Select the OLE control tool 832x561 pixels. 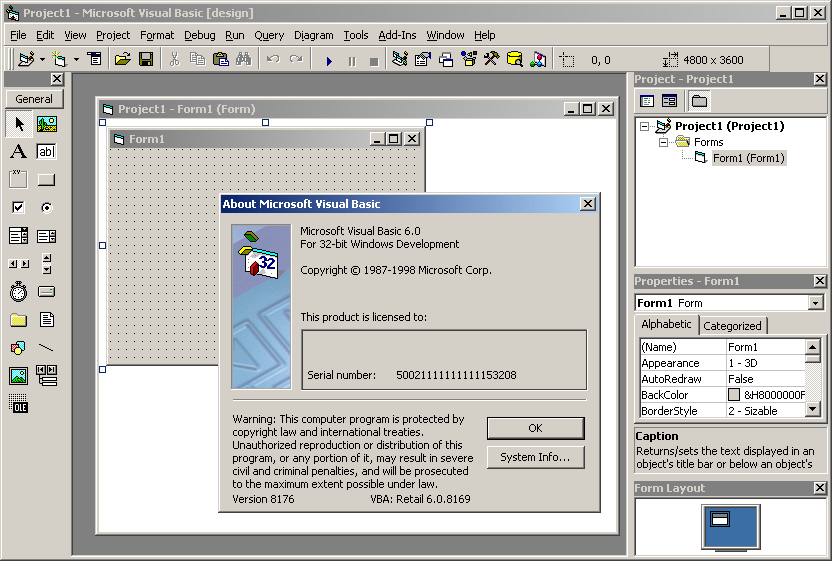point(19,403)
